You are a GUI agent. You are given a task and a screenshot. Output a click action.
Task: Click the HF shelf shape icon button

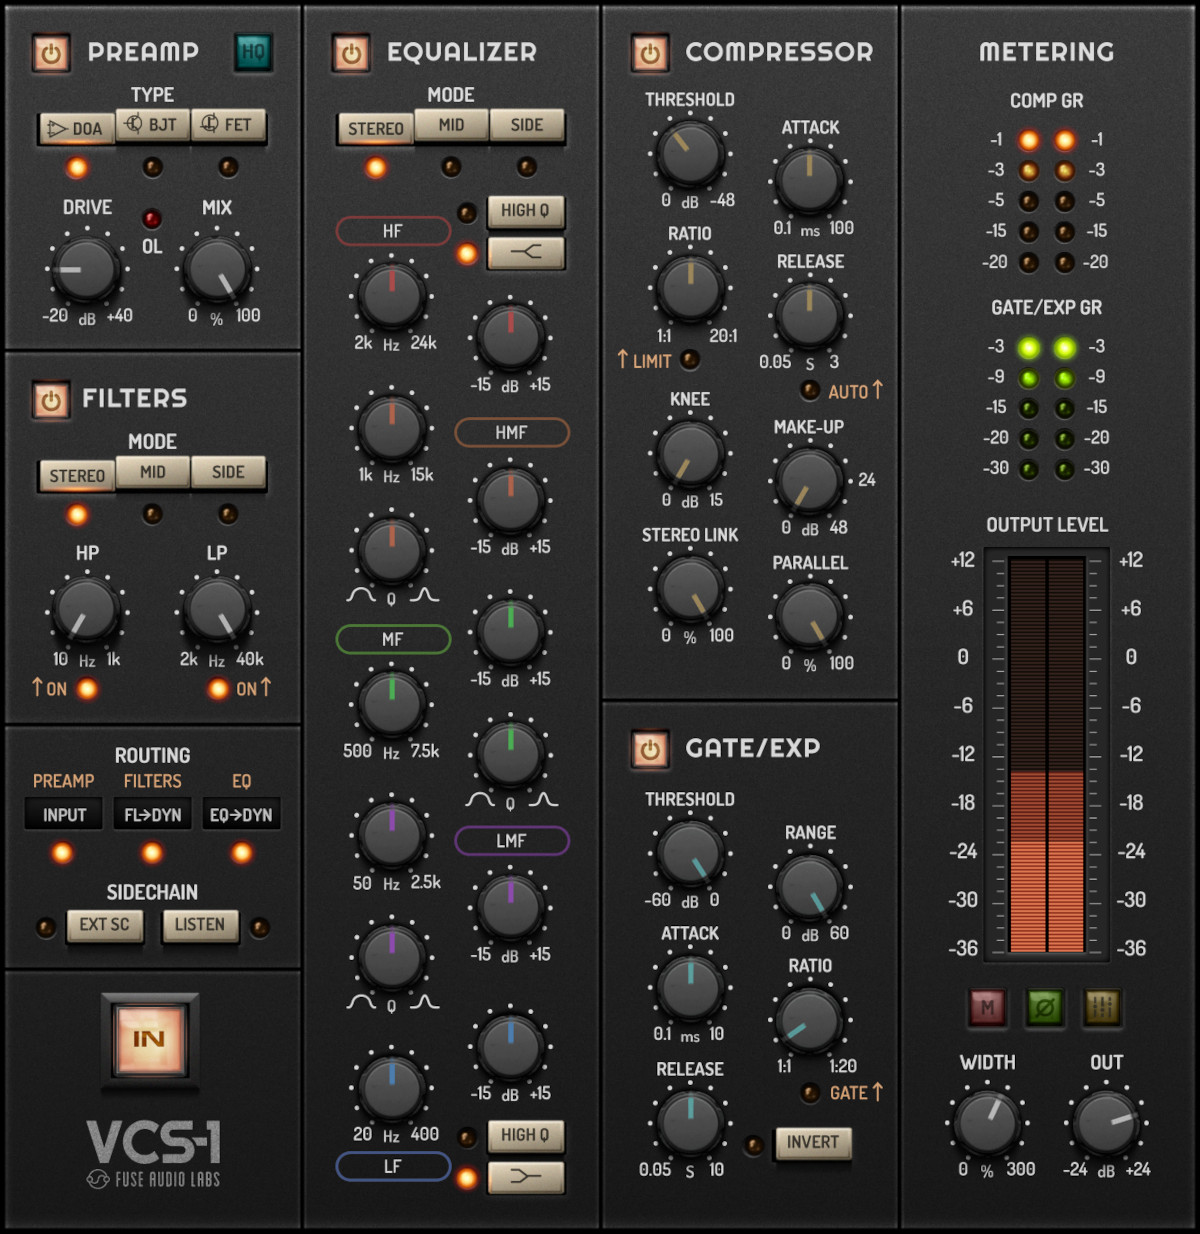(526, 253)
